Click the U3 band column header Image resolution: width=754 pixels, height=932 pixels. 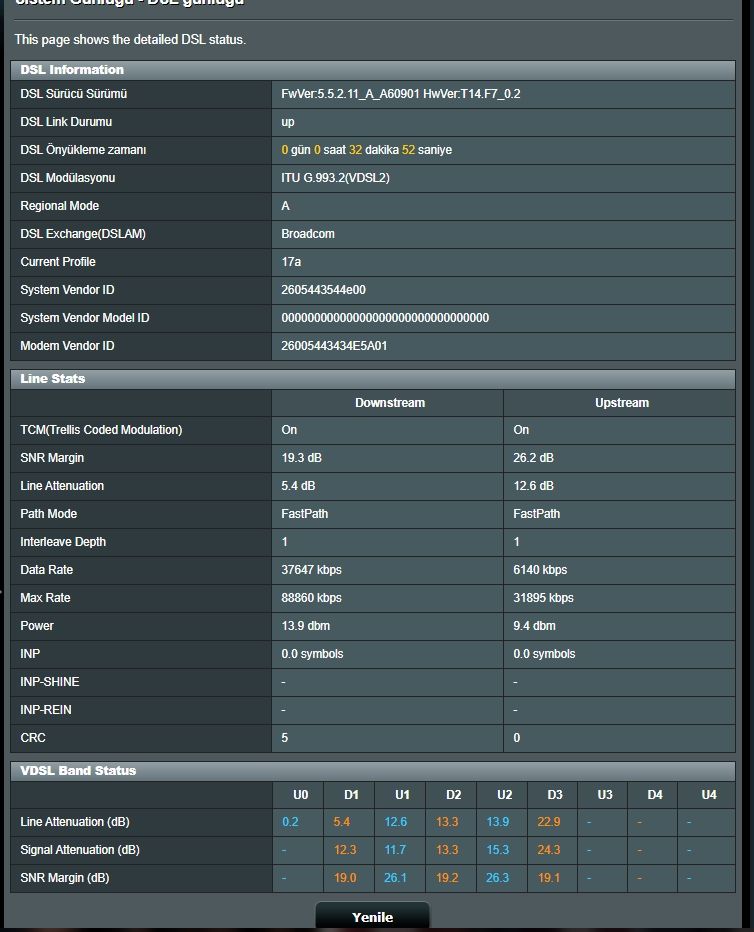click(605, 795)
